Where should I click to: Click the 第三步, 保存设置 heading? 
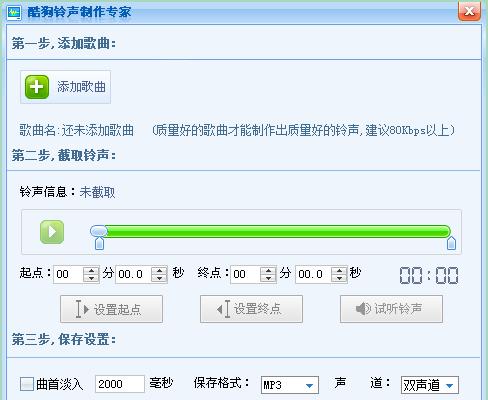[64, 340]
